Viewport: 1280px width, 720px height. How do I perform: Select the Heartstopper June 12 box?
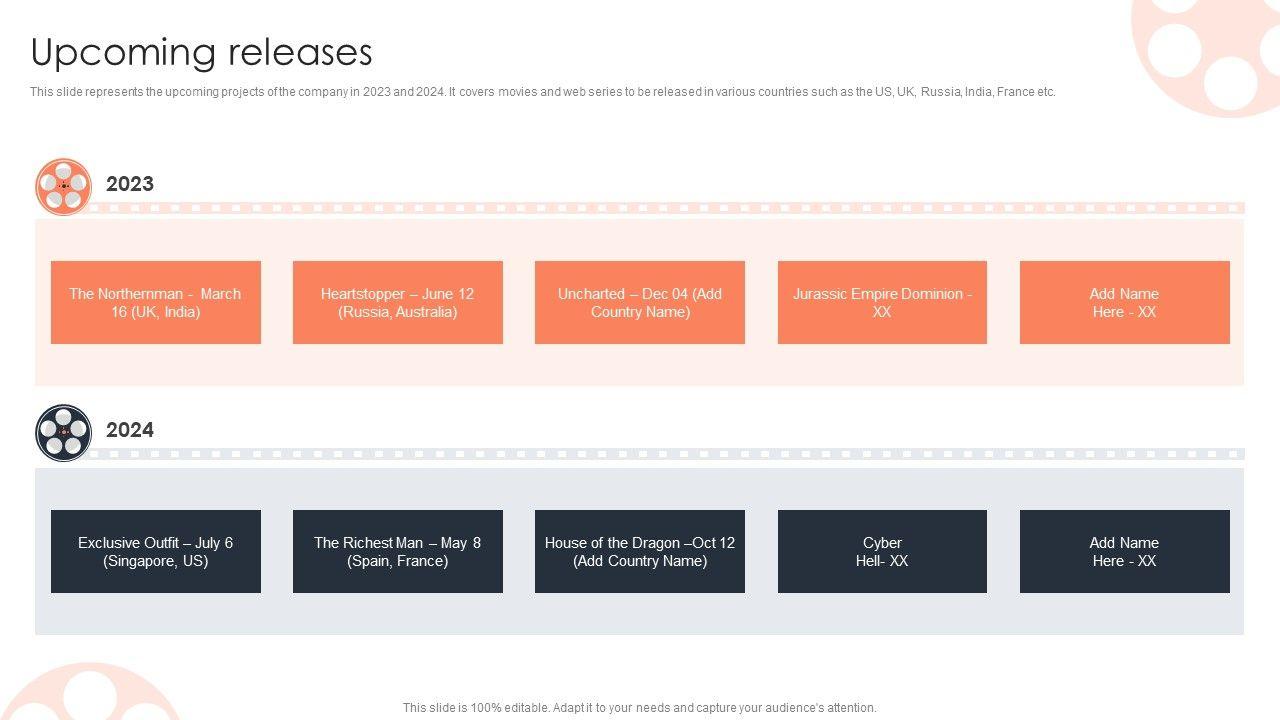click(397, 302)
